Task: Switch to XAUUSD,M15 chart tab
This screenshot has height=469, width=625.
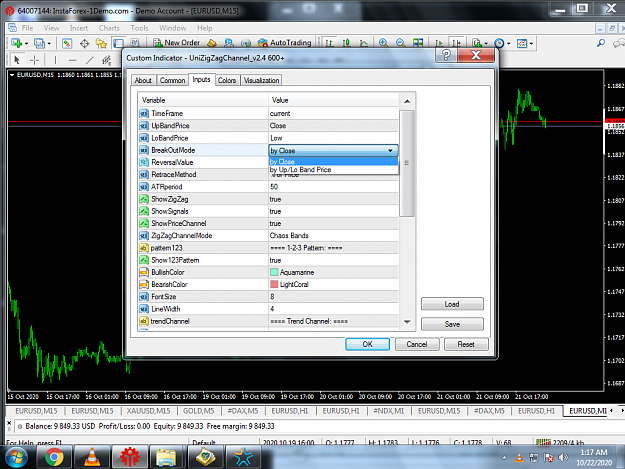Action: (x=148, y=411)
